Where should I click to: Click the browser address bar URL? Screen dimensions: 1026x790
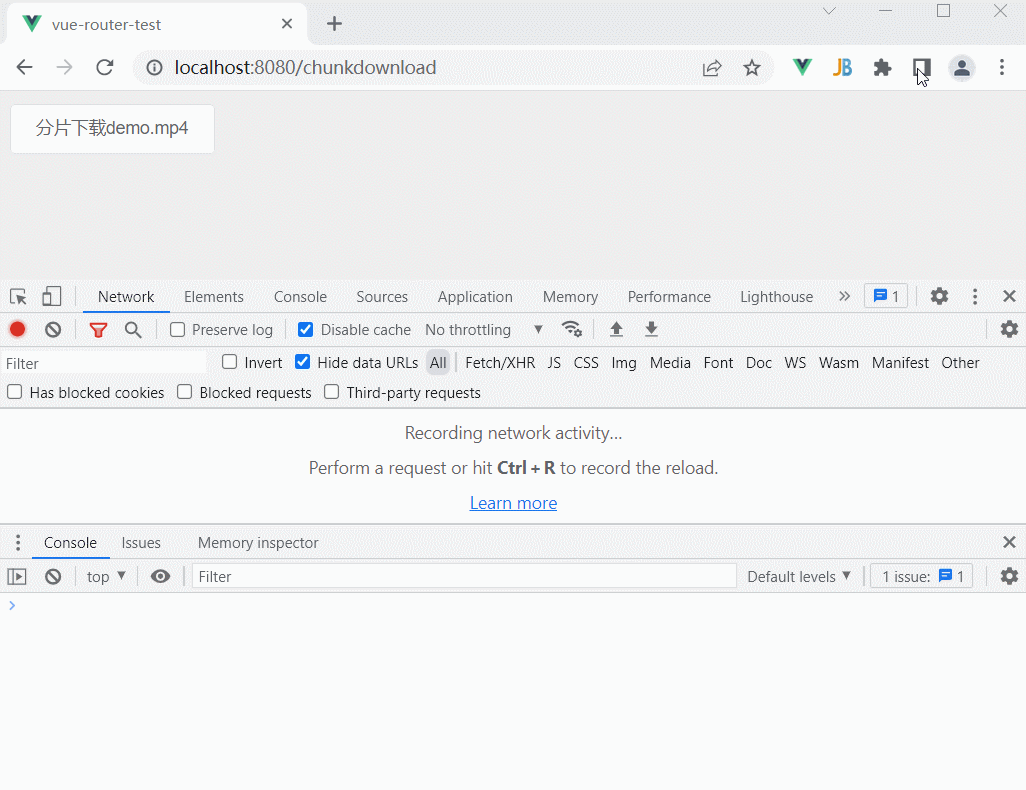click(x=305, y=67)
